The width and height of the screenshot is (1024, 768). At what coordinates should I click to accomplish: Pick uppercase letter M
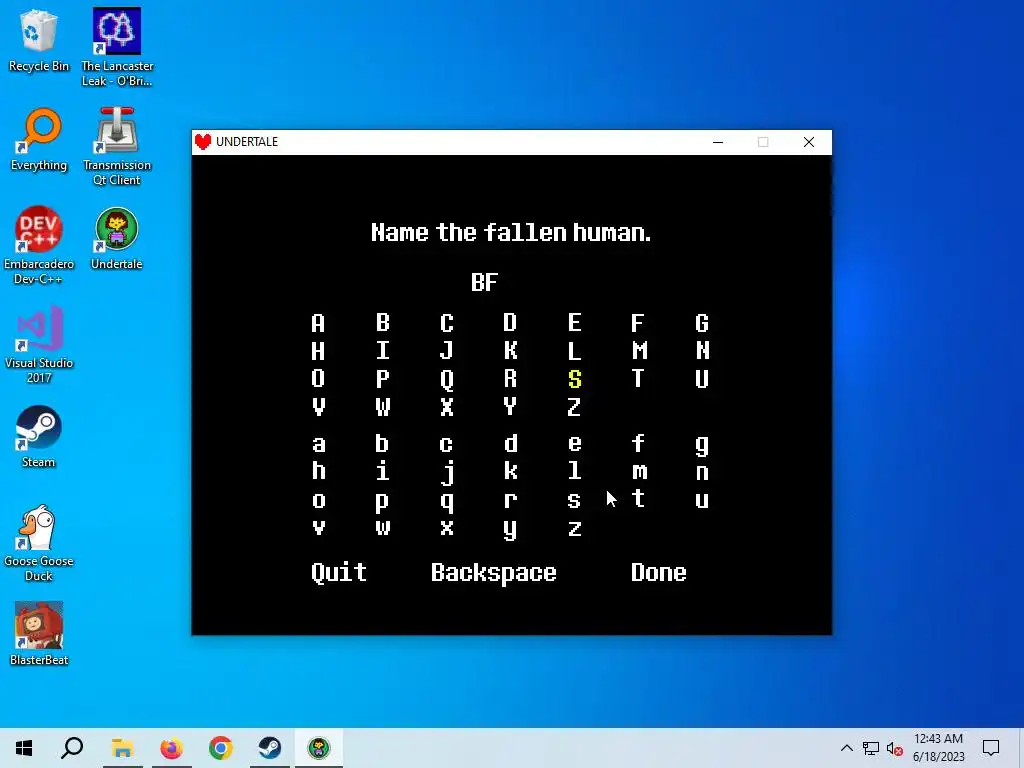[639, 351]
